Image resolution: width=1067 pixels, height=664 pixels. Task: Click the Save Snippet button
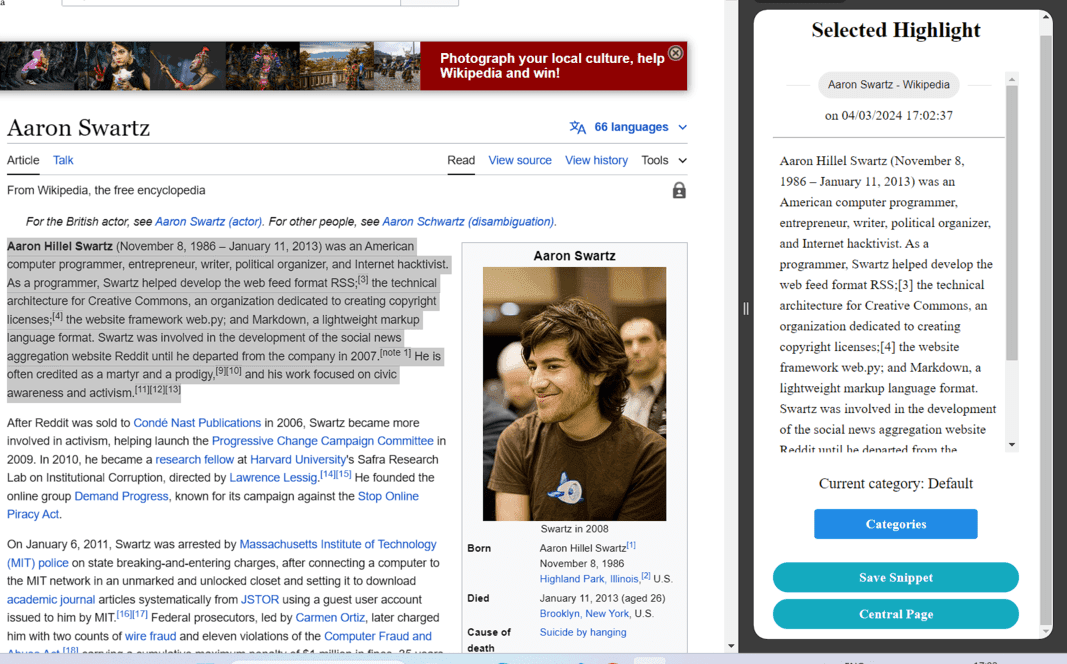(896, 578)
